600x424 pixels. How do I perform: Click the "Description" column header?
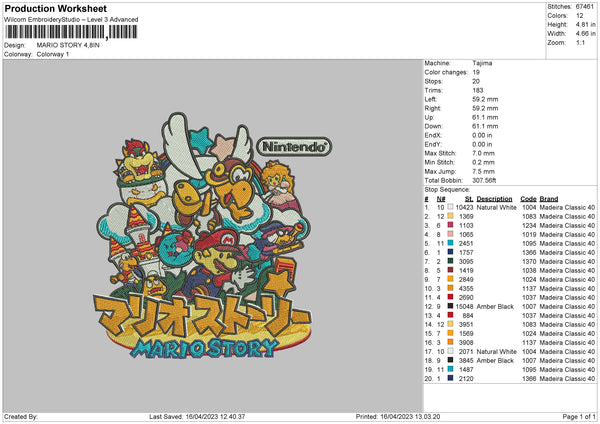[494, 199]
